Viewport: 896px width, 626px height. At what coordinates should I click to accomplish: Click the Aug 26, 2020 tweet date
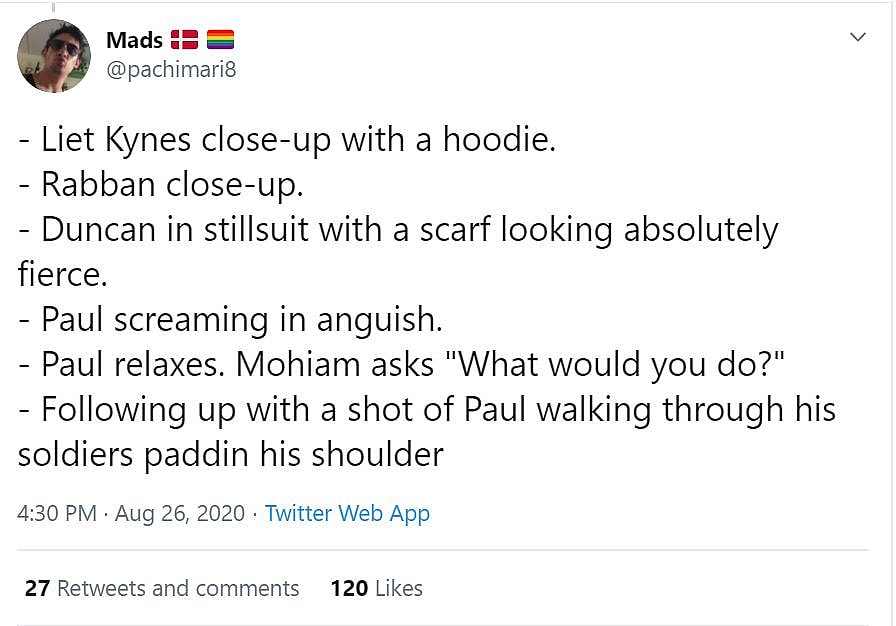pos(180,513)
